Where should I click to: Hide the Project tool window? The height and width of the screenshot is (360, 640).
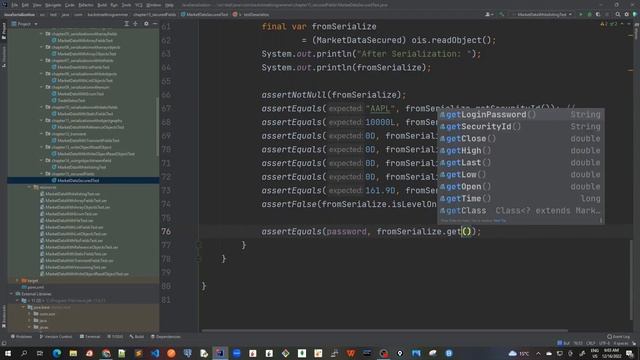point(155,24)
